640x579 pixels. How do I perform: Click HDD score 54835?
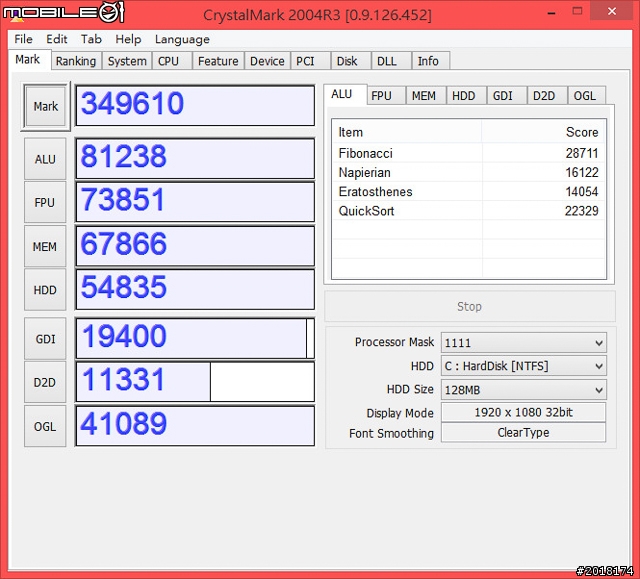195,289
